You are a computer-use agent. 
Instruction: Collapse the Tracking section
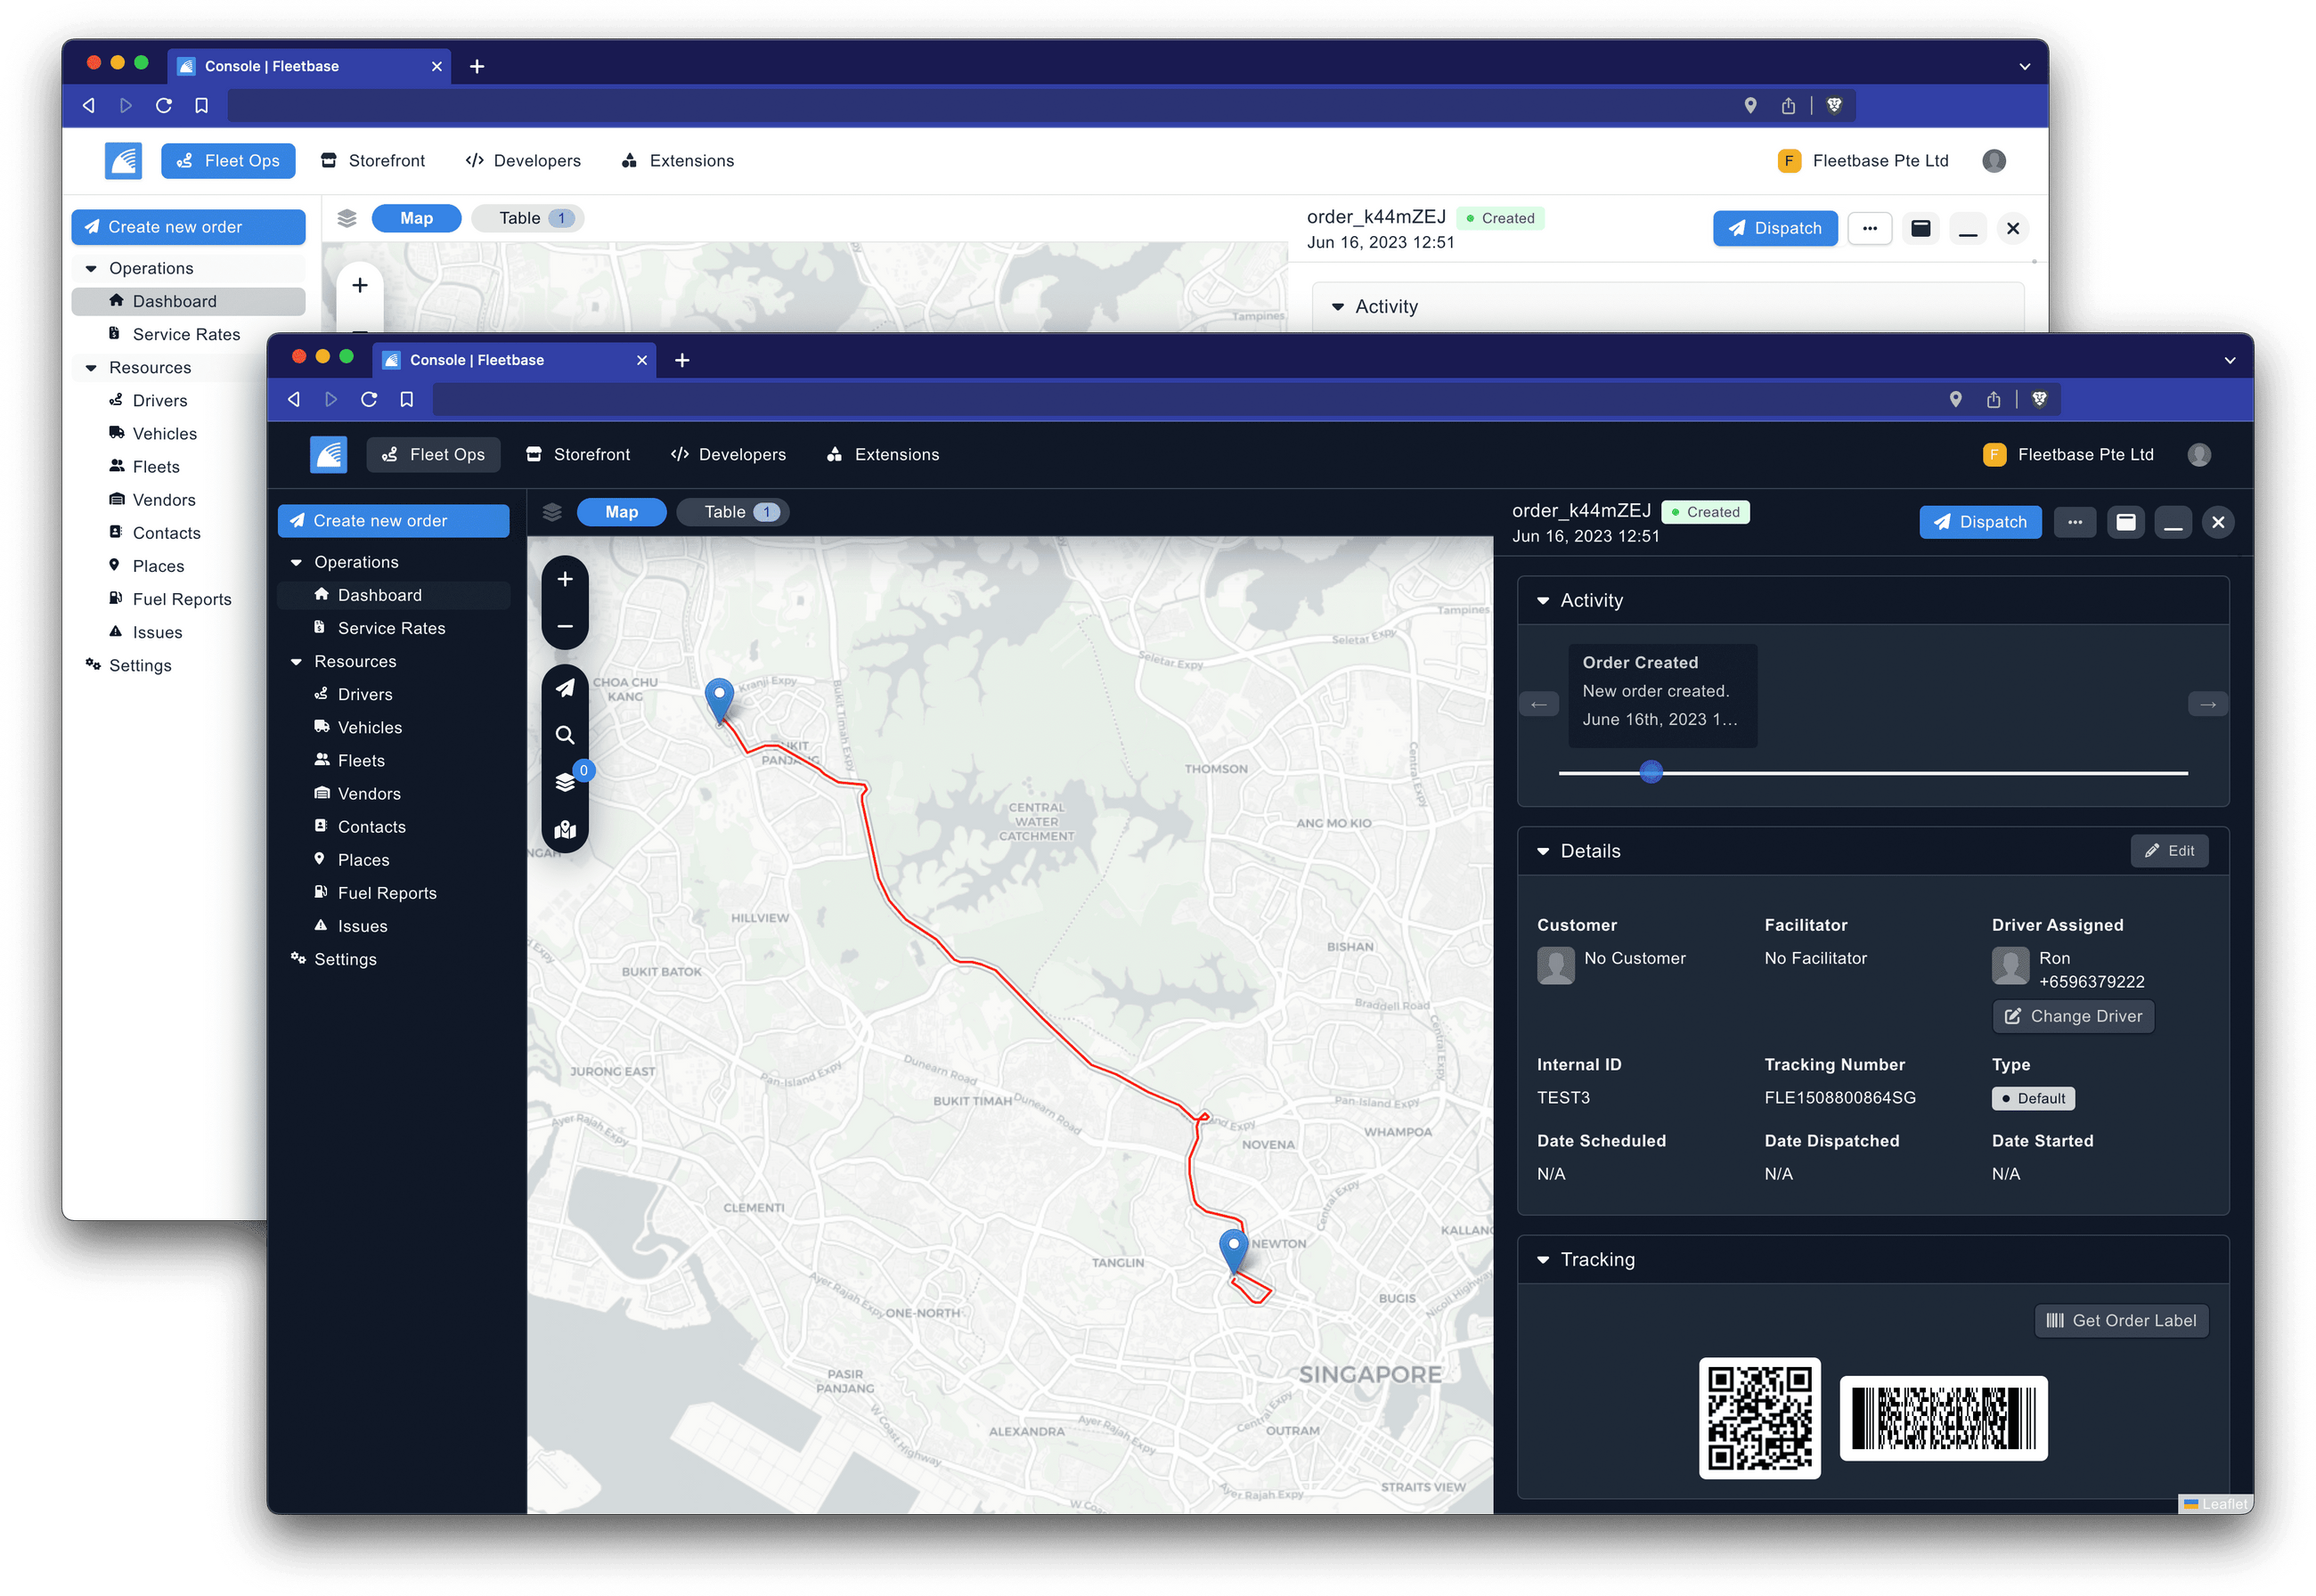click(1543, 1259)
